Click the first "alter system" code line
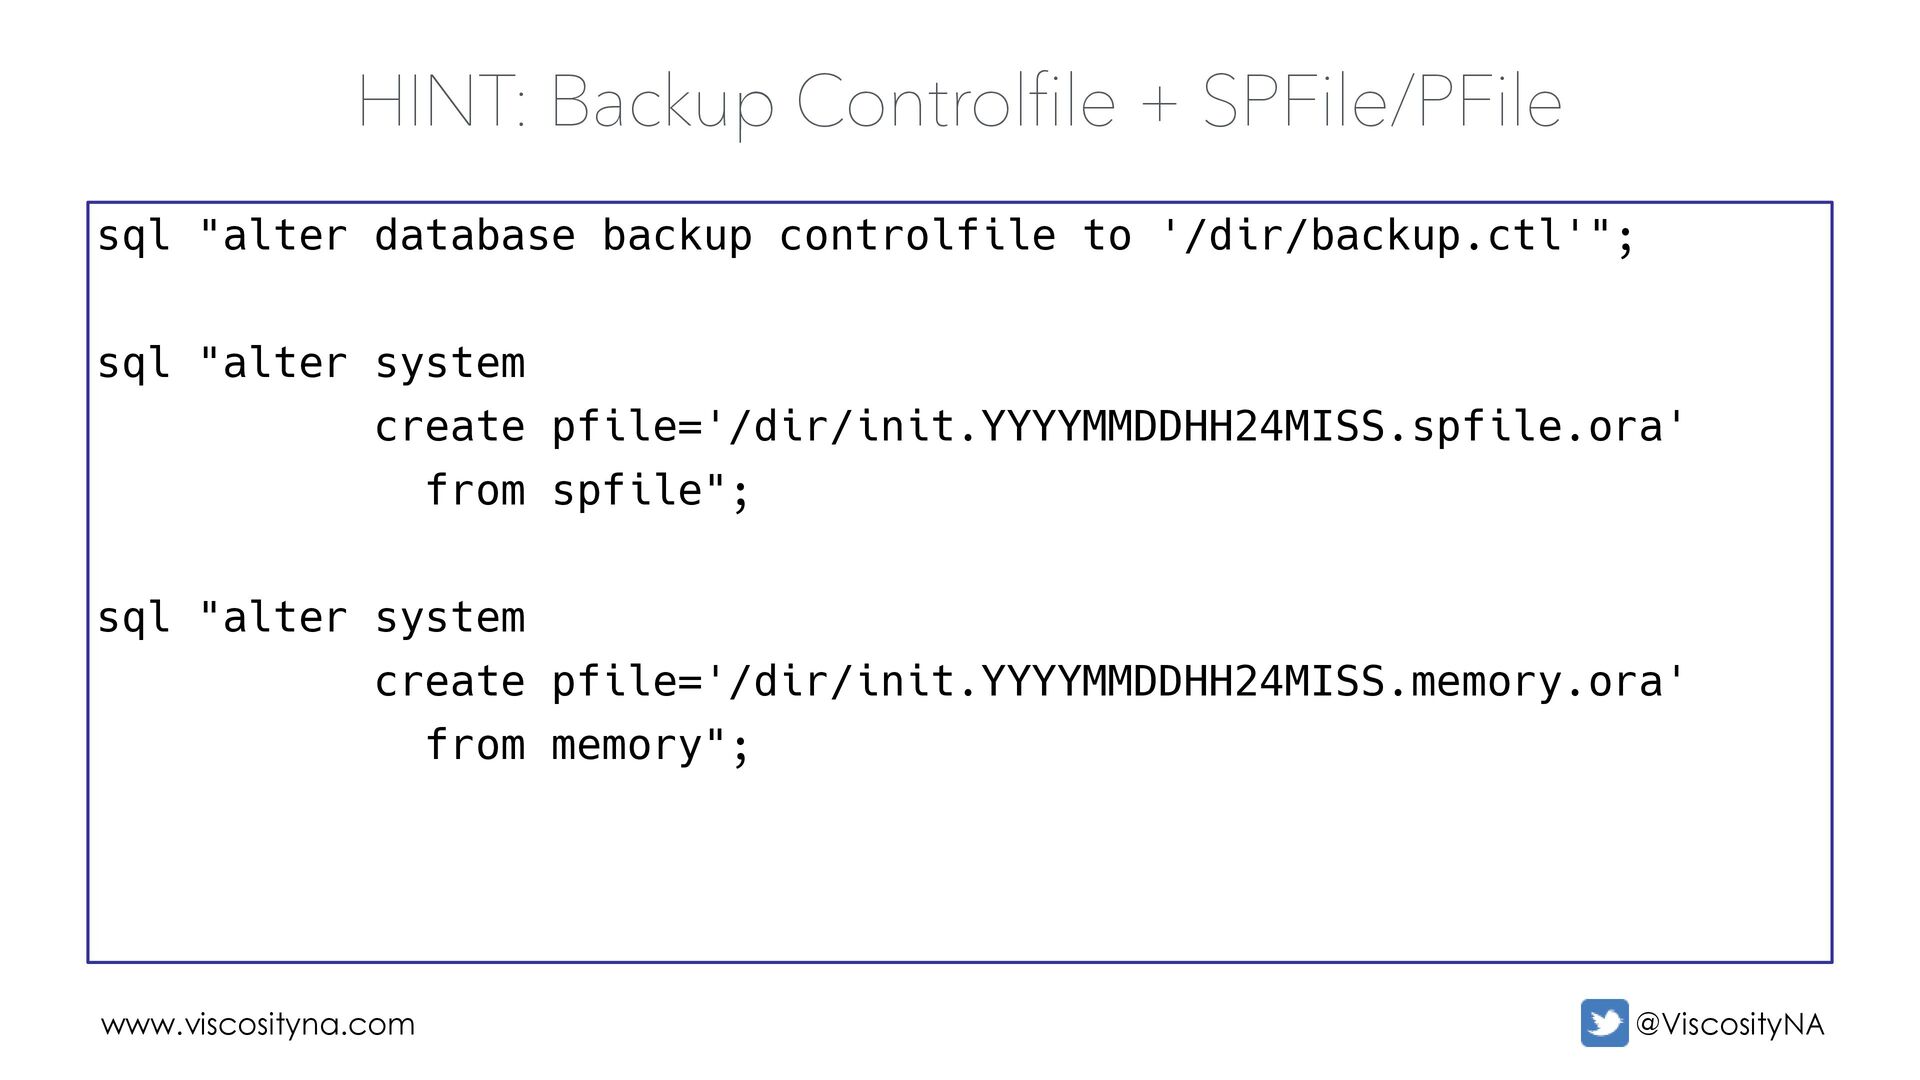 pyautogui.click(x=311, y=363)
